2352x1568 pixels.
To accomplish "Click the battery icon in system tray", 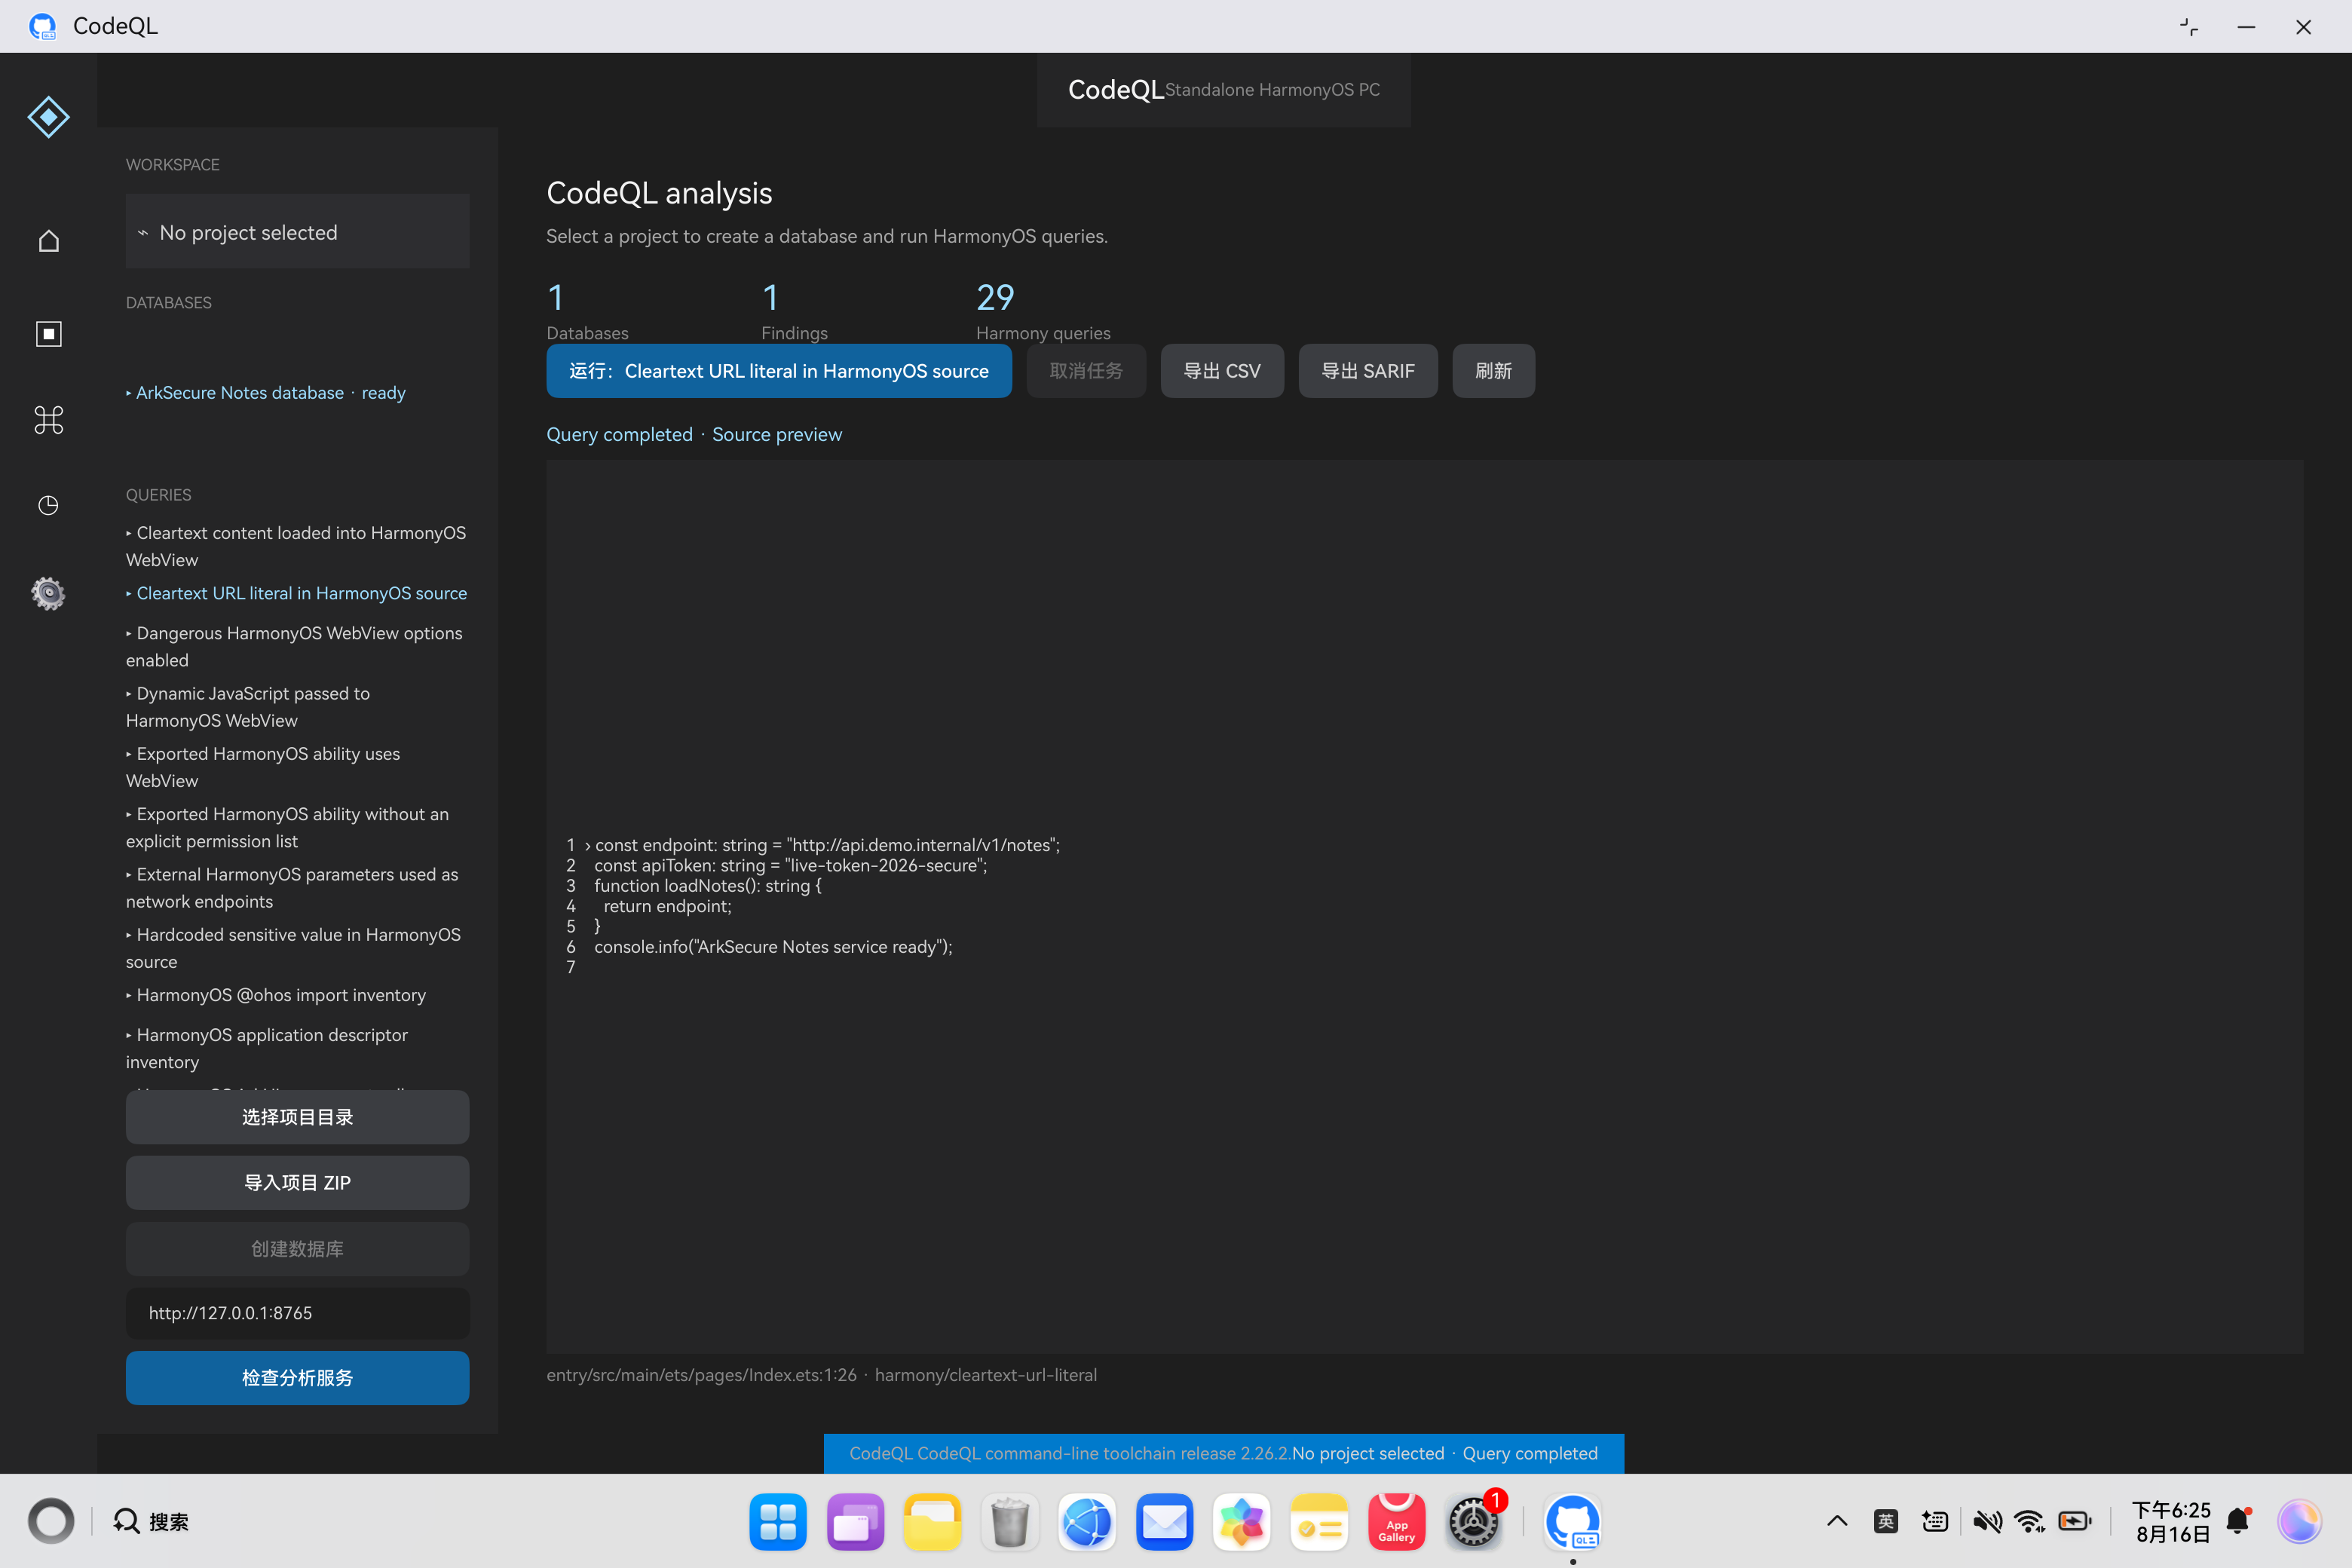I will tap(2075, 1521).
